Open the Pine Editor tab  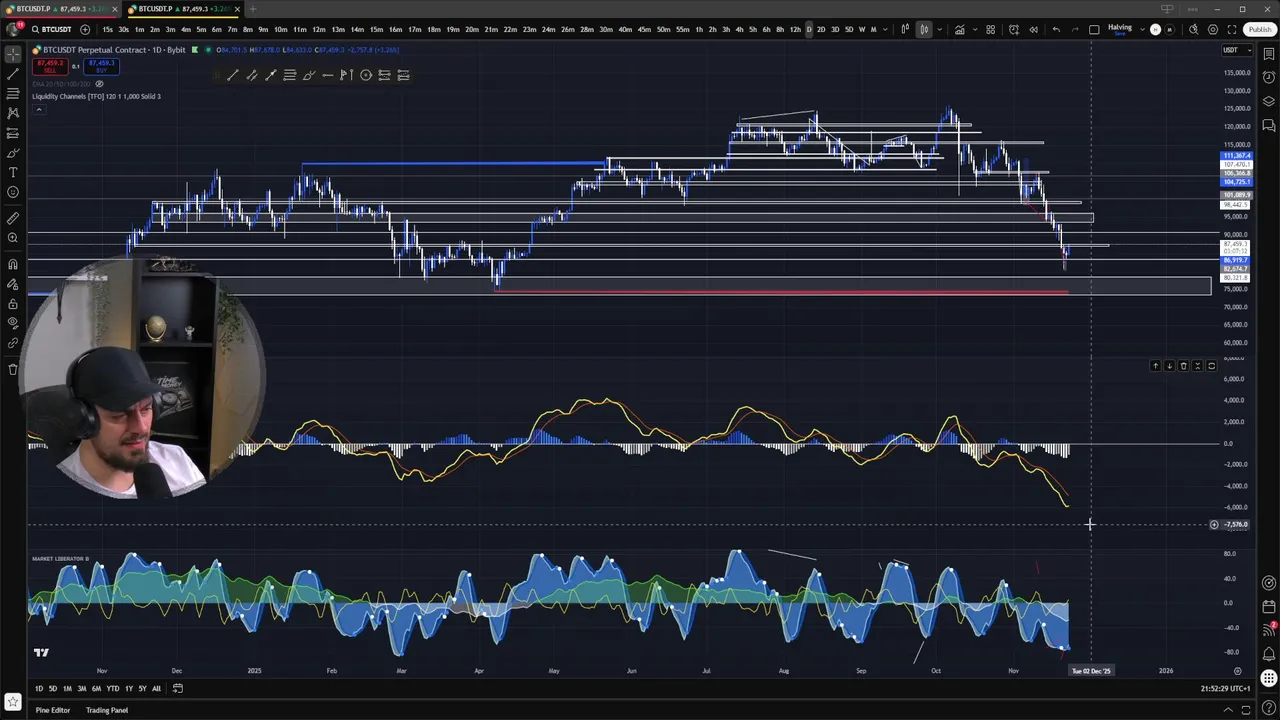(x=53, y=710)
